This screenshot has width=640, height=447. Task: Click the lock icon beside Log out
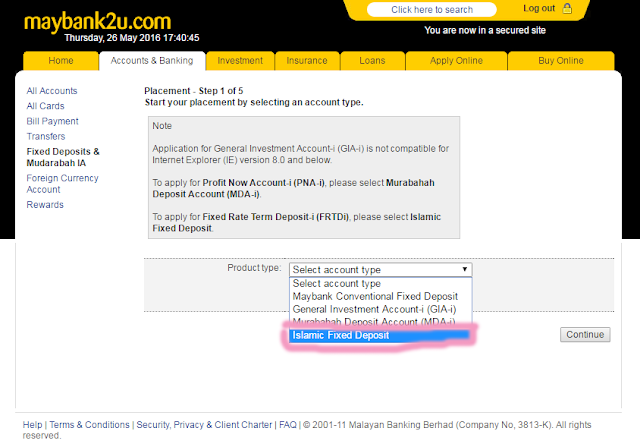click(x=567, y=9)
